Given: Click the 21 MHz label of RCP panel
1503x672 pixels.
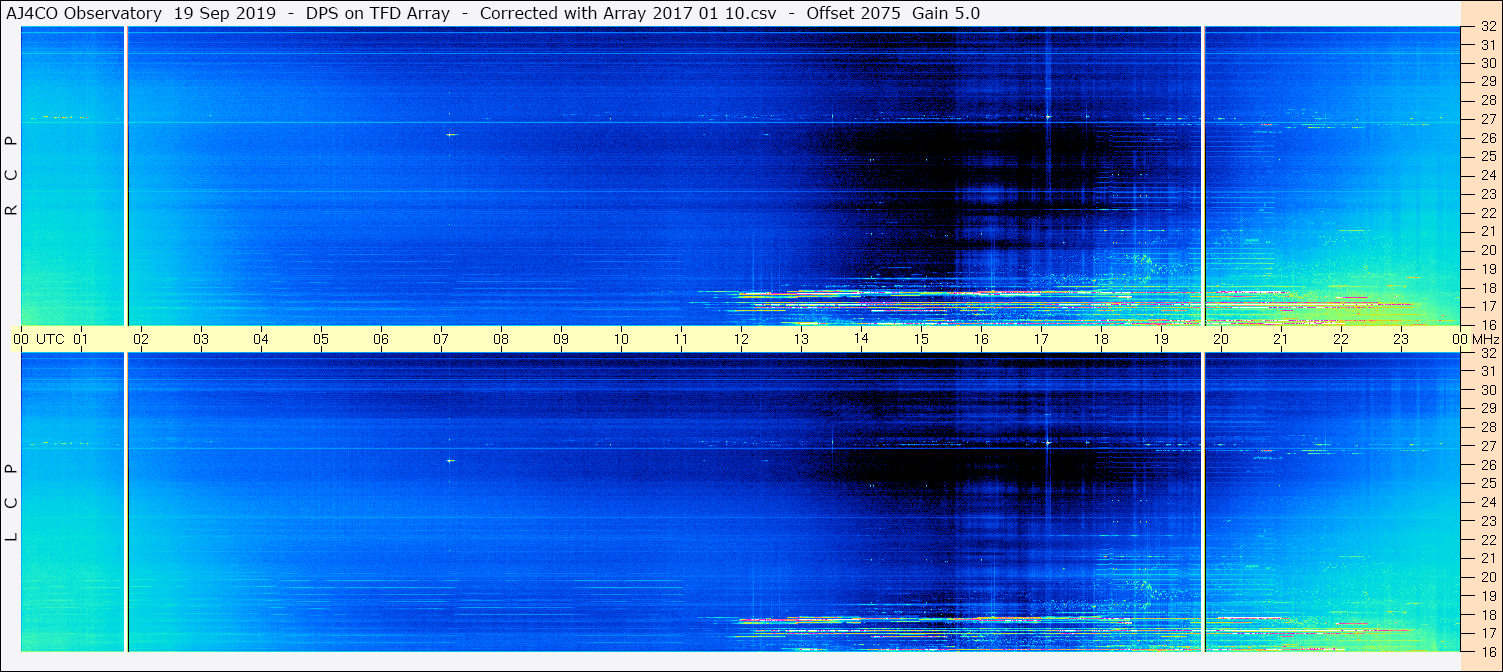Looking at the screenshot, I should 1487,232.
